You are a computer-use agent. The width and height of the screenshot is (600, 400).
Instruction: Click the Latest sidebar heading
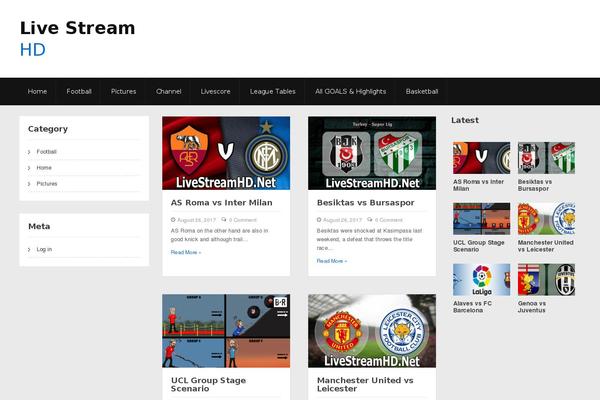[465, 120]
